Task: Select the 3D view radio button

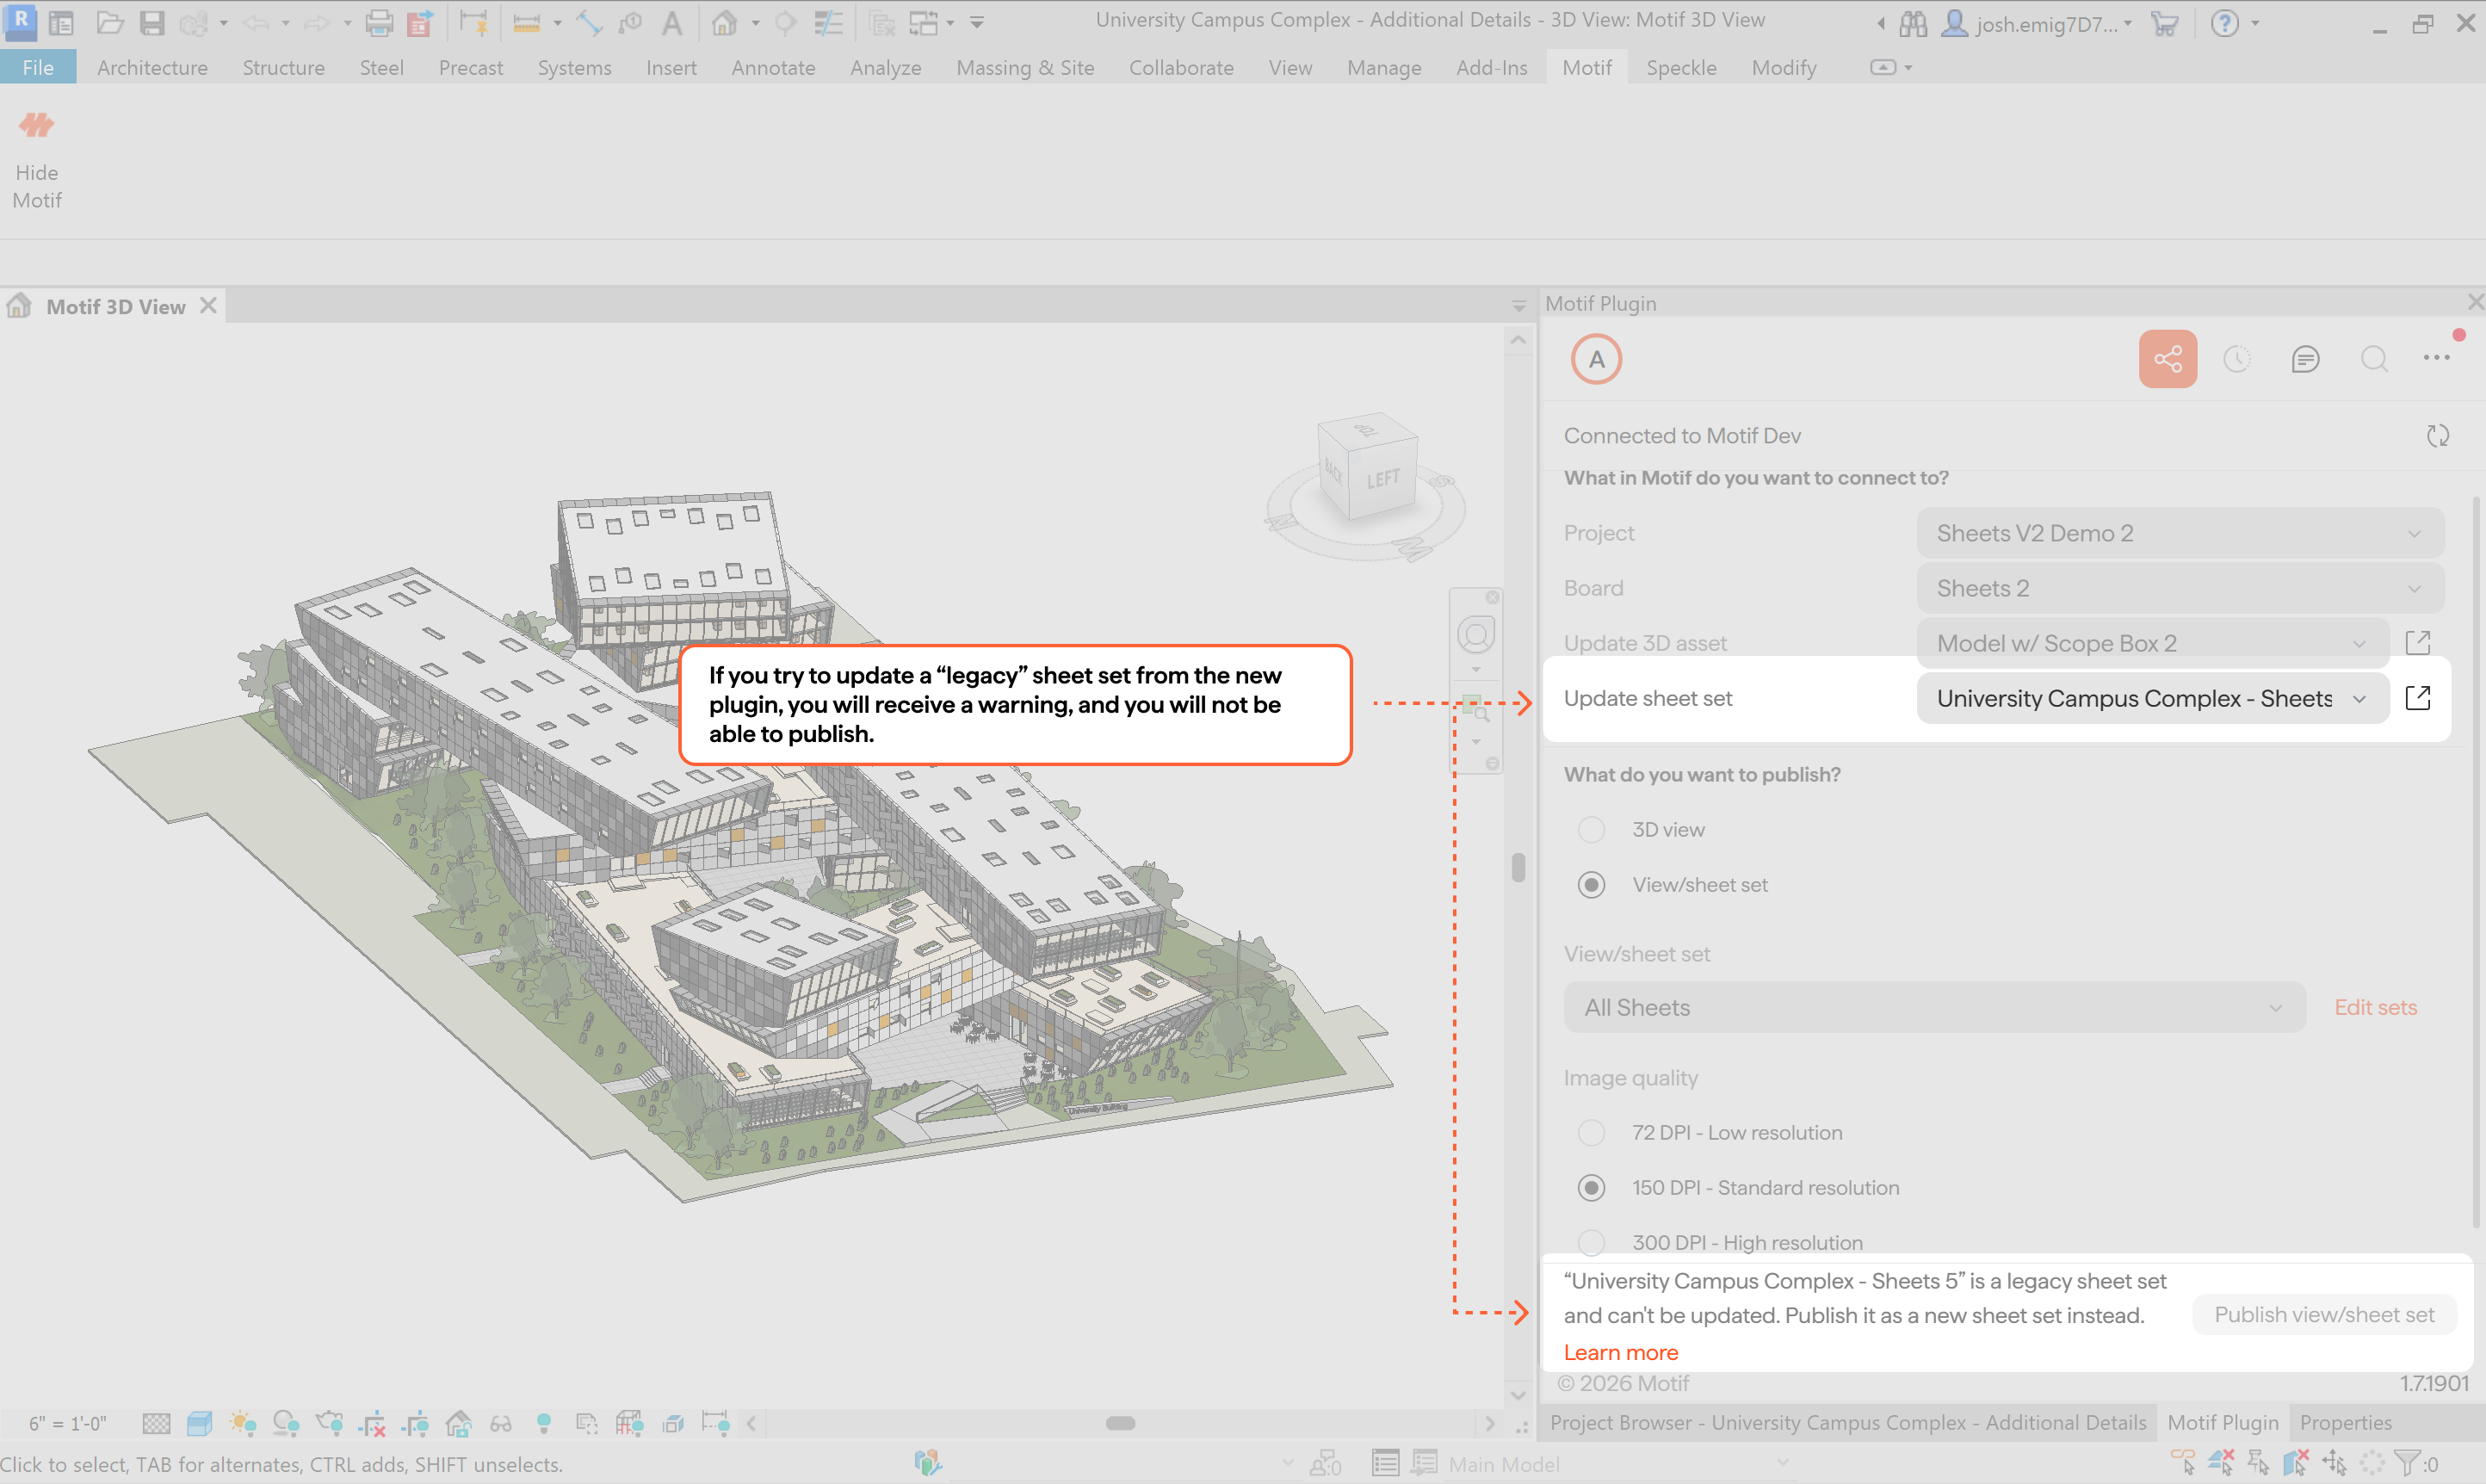Action: click(1591, 829)
